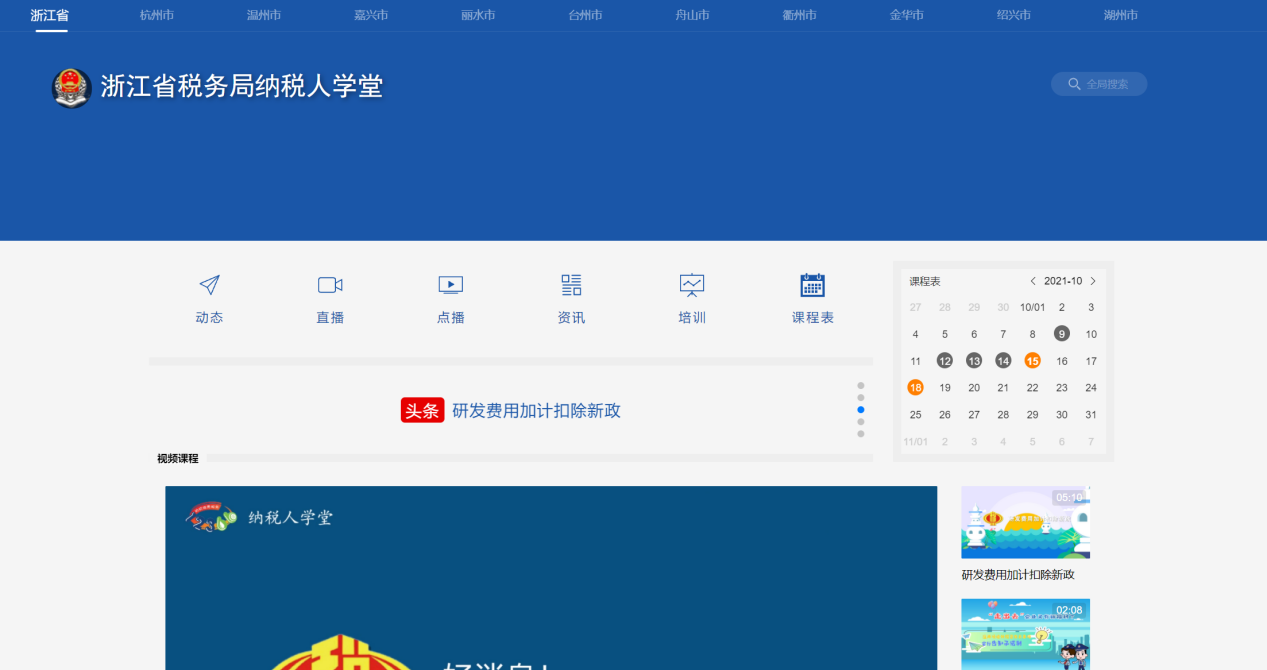
Task: Go to previous month in the course calendar
Action: click(1033, 281)
